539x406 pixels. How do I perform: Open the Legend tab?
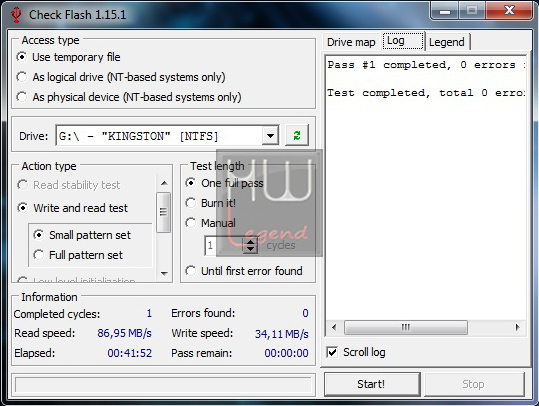click(447, 42)
